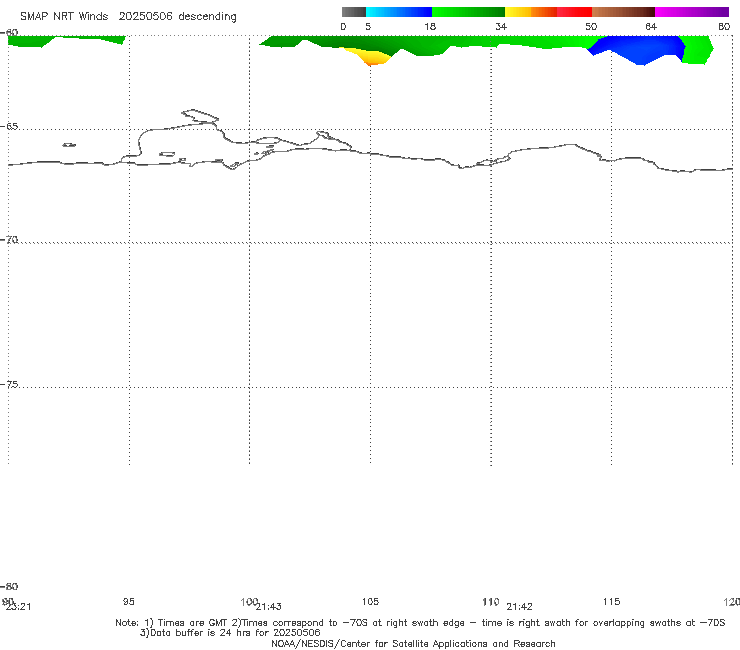The width and height of the screenshot is (740, 650).
Task: Click the cyan-to-blue segment of the color bar
Action: click(399, 12)
